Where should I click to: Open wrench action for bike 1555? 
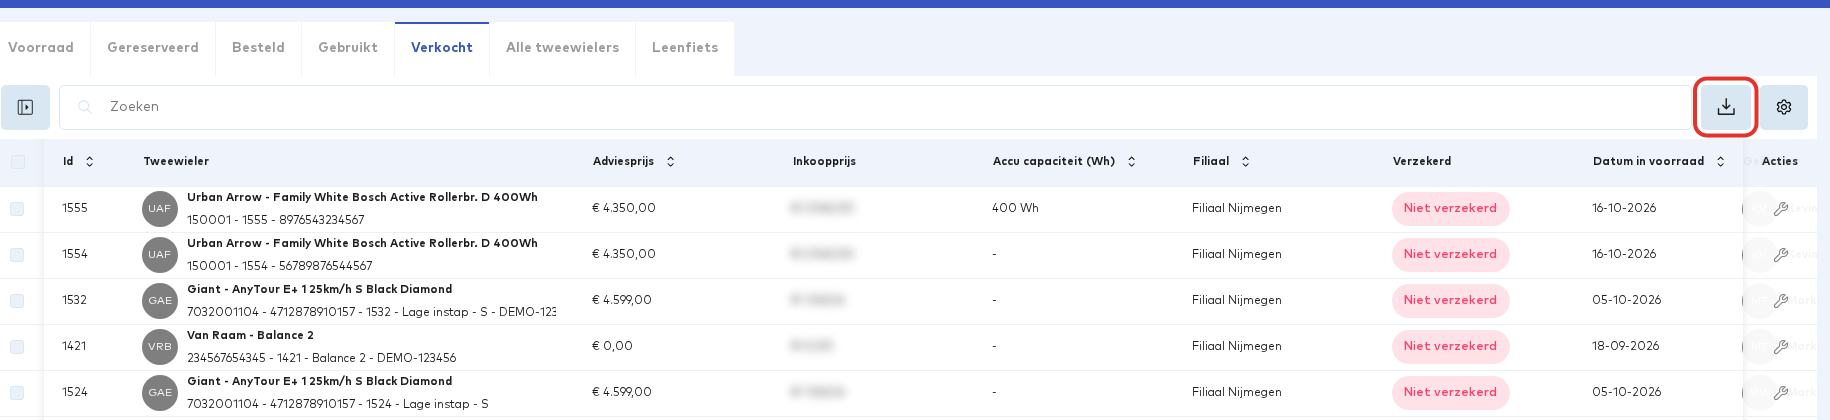pyautogui.click(x=1781, y=209)
